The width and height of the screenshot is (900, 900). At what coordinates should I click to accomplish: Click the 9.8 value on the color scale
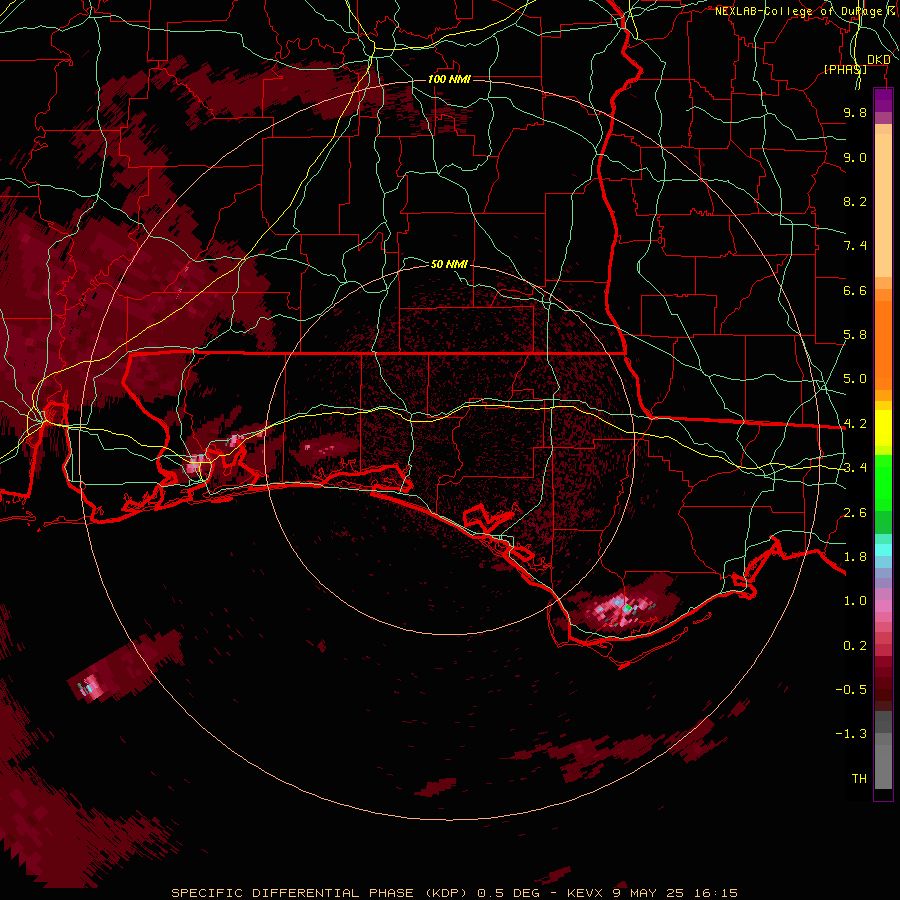pos(855,112)
